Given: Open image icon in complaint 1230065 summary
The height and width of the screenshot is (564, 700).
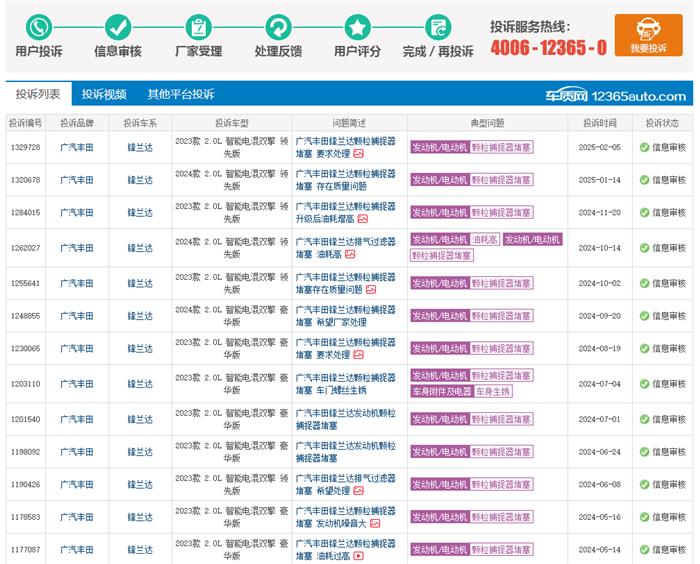Looking at the screenshot, I should tap(358, 355).
